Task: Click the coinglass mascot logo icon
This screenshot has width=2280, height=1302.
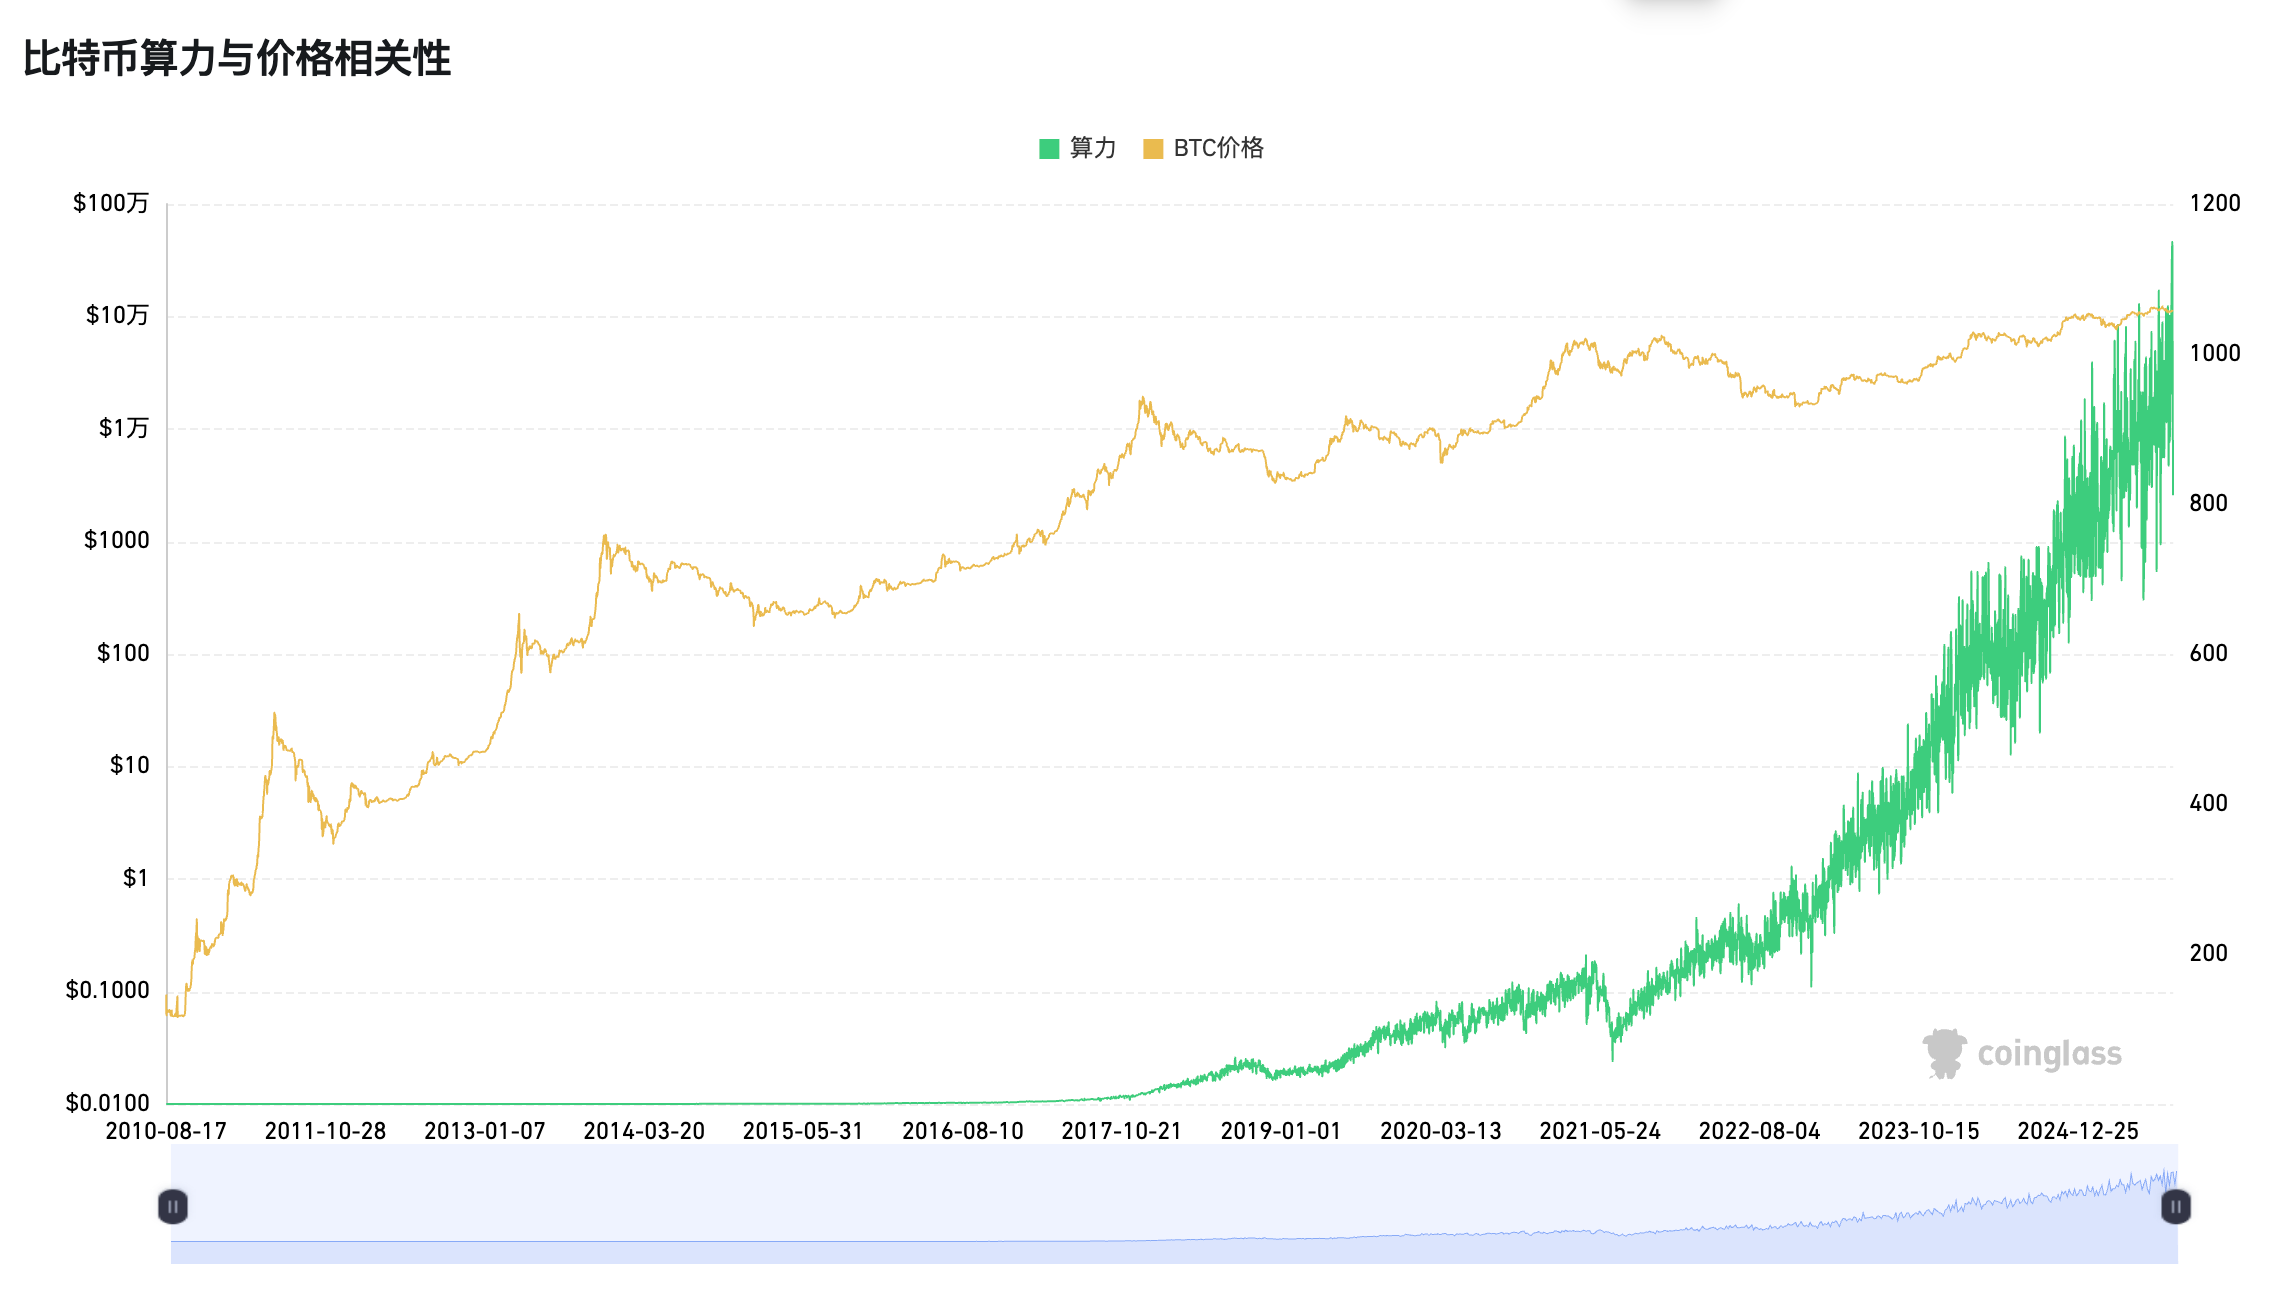Action: point(1944,1054)
